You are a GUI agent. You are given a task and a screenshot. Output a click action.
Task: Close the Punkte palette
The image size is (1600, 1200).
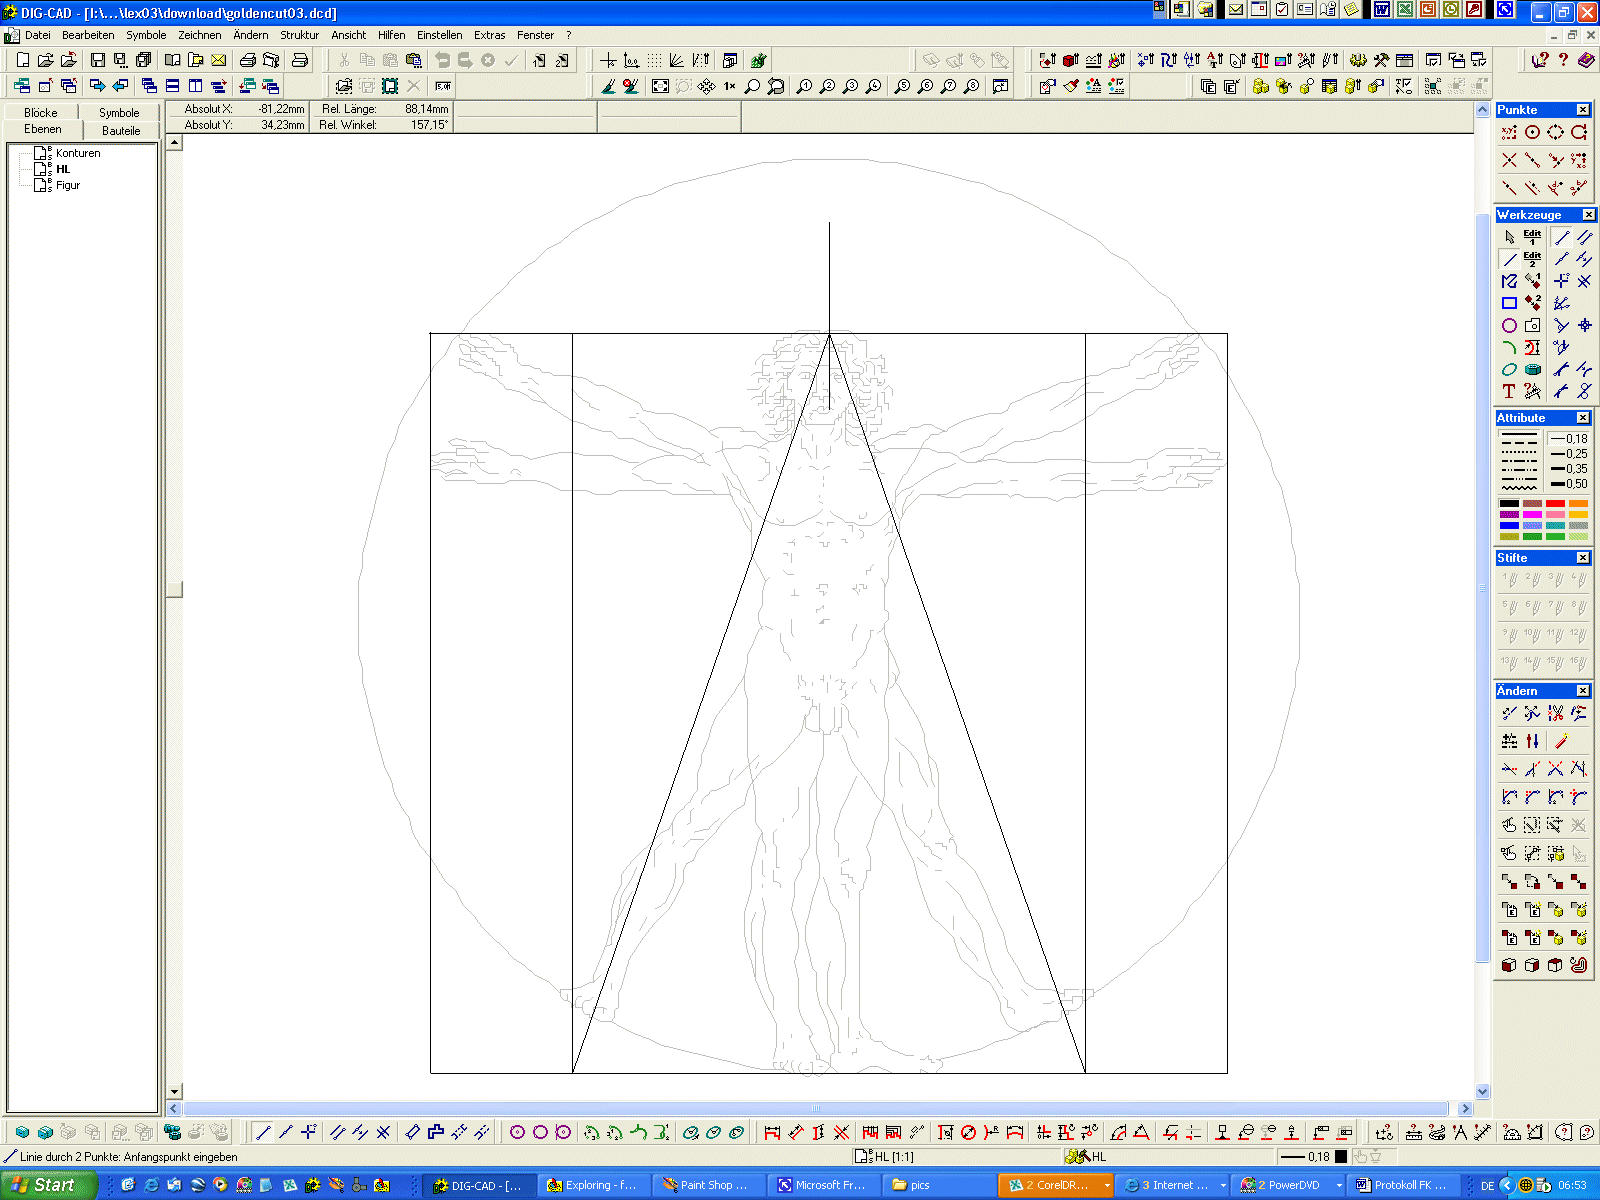tap(1583, 110)
